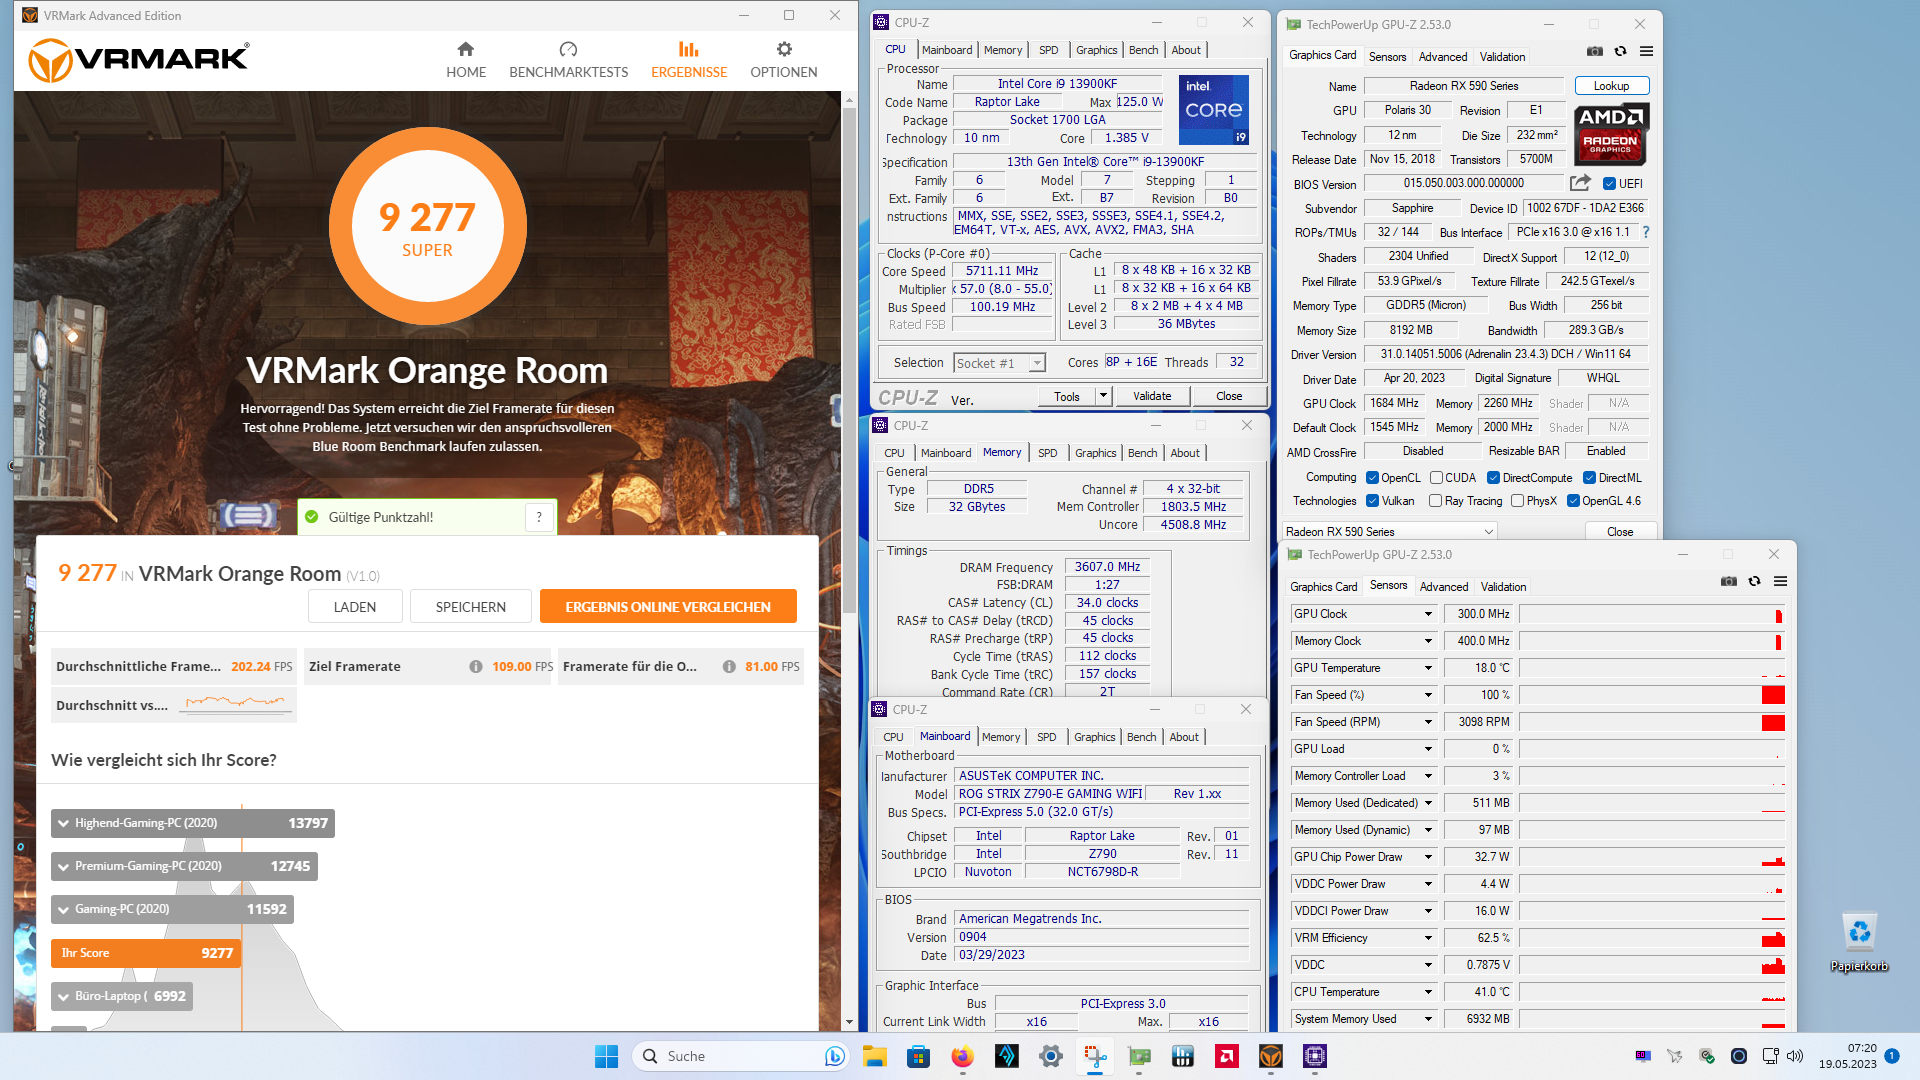Open hamburger menu in GPU-Z Sensors window
The width and height of the screenshot is (1920, 1080).
[x=1780, y=581]
